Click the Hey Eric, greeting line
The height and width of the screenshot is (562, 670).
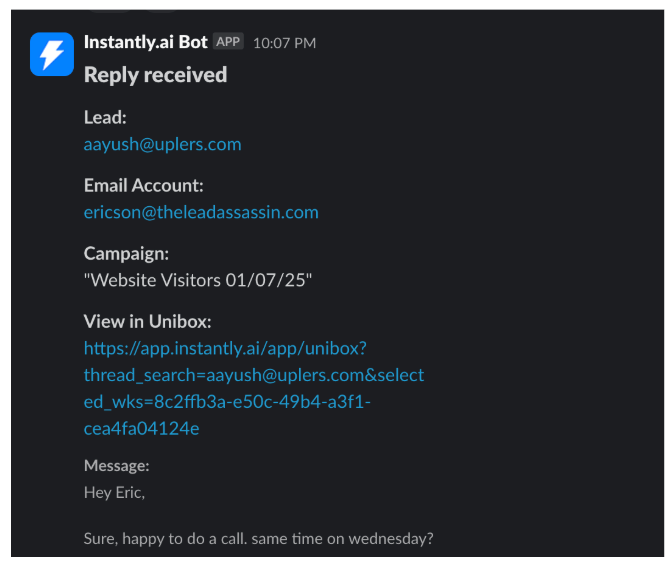pos(114,492)
